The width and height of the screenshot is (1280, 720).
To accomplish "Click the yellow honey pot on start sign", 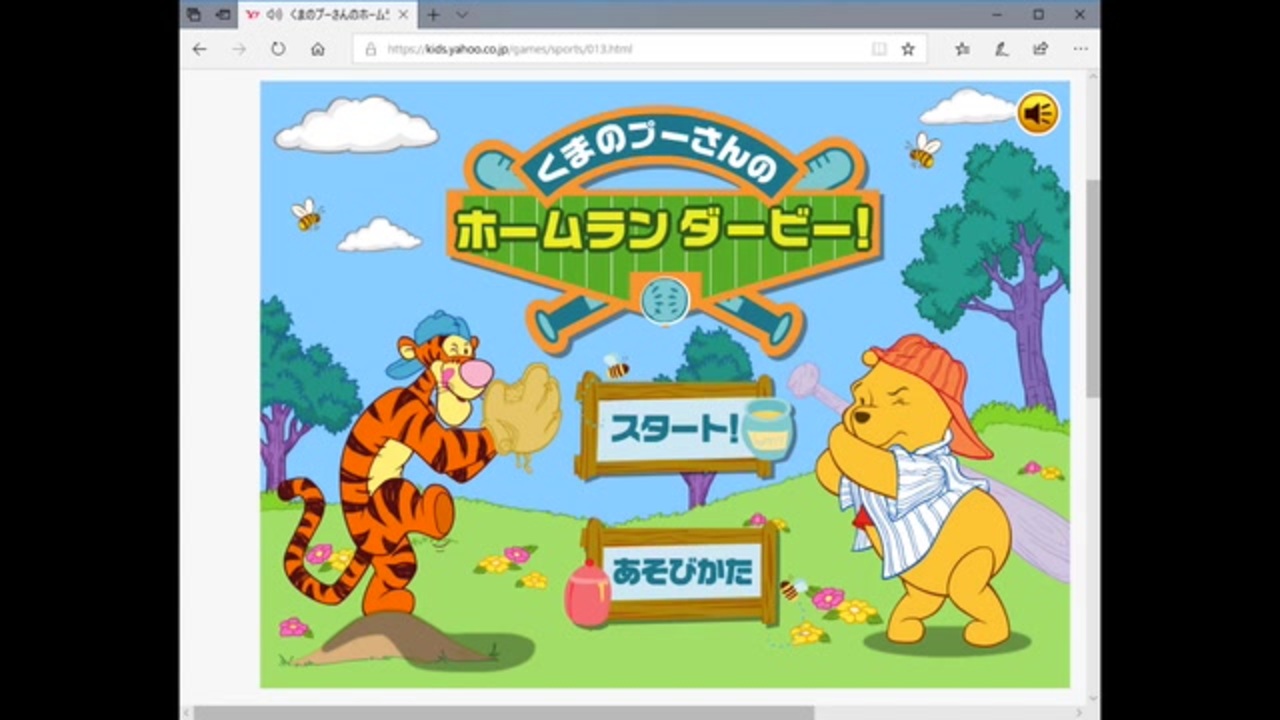I will click(x=767, y=429).
